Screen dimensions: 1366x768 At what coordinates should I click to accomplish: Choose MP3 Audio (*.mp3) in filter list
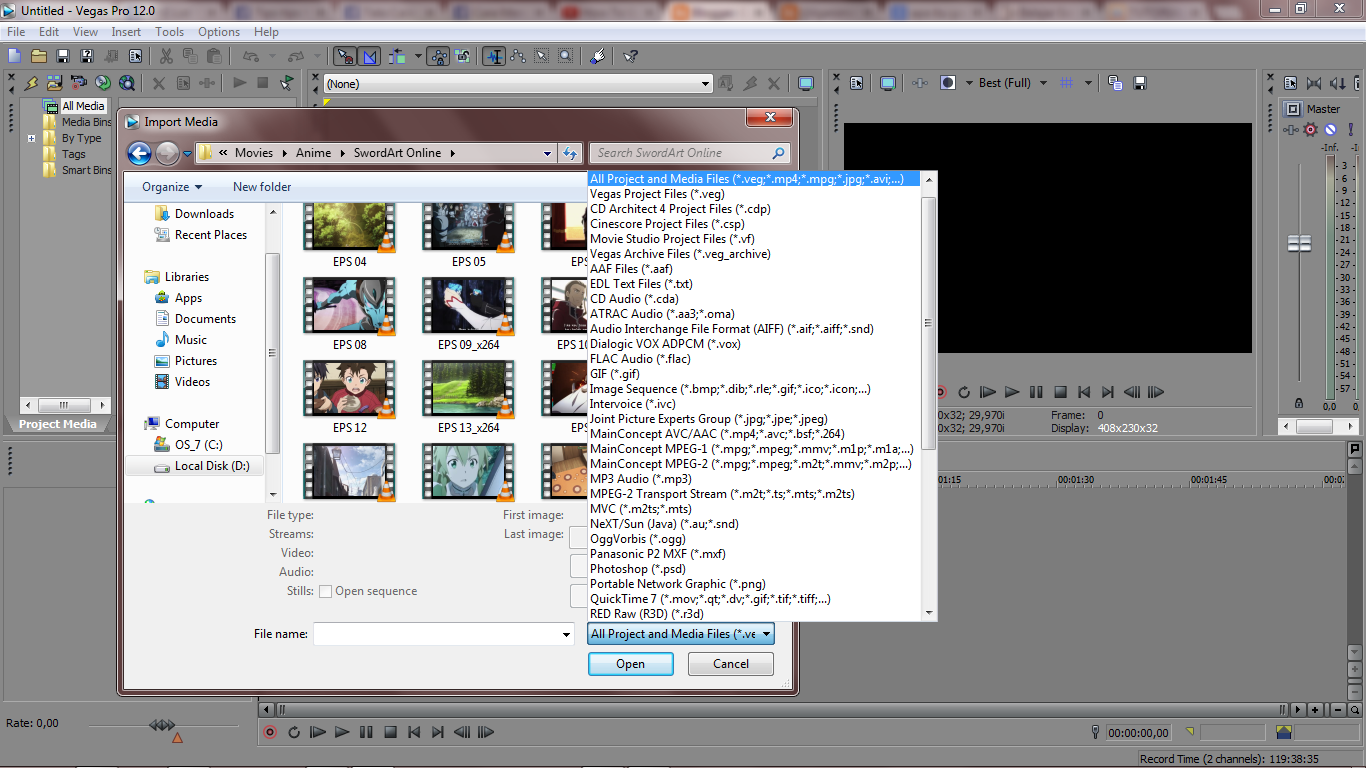click(640, 479)
